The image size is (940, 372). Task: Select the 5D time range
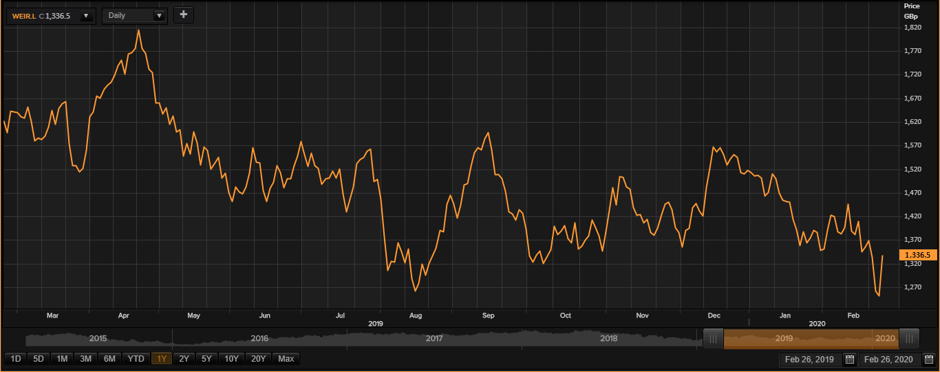pos(39,359)
